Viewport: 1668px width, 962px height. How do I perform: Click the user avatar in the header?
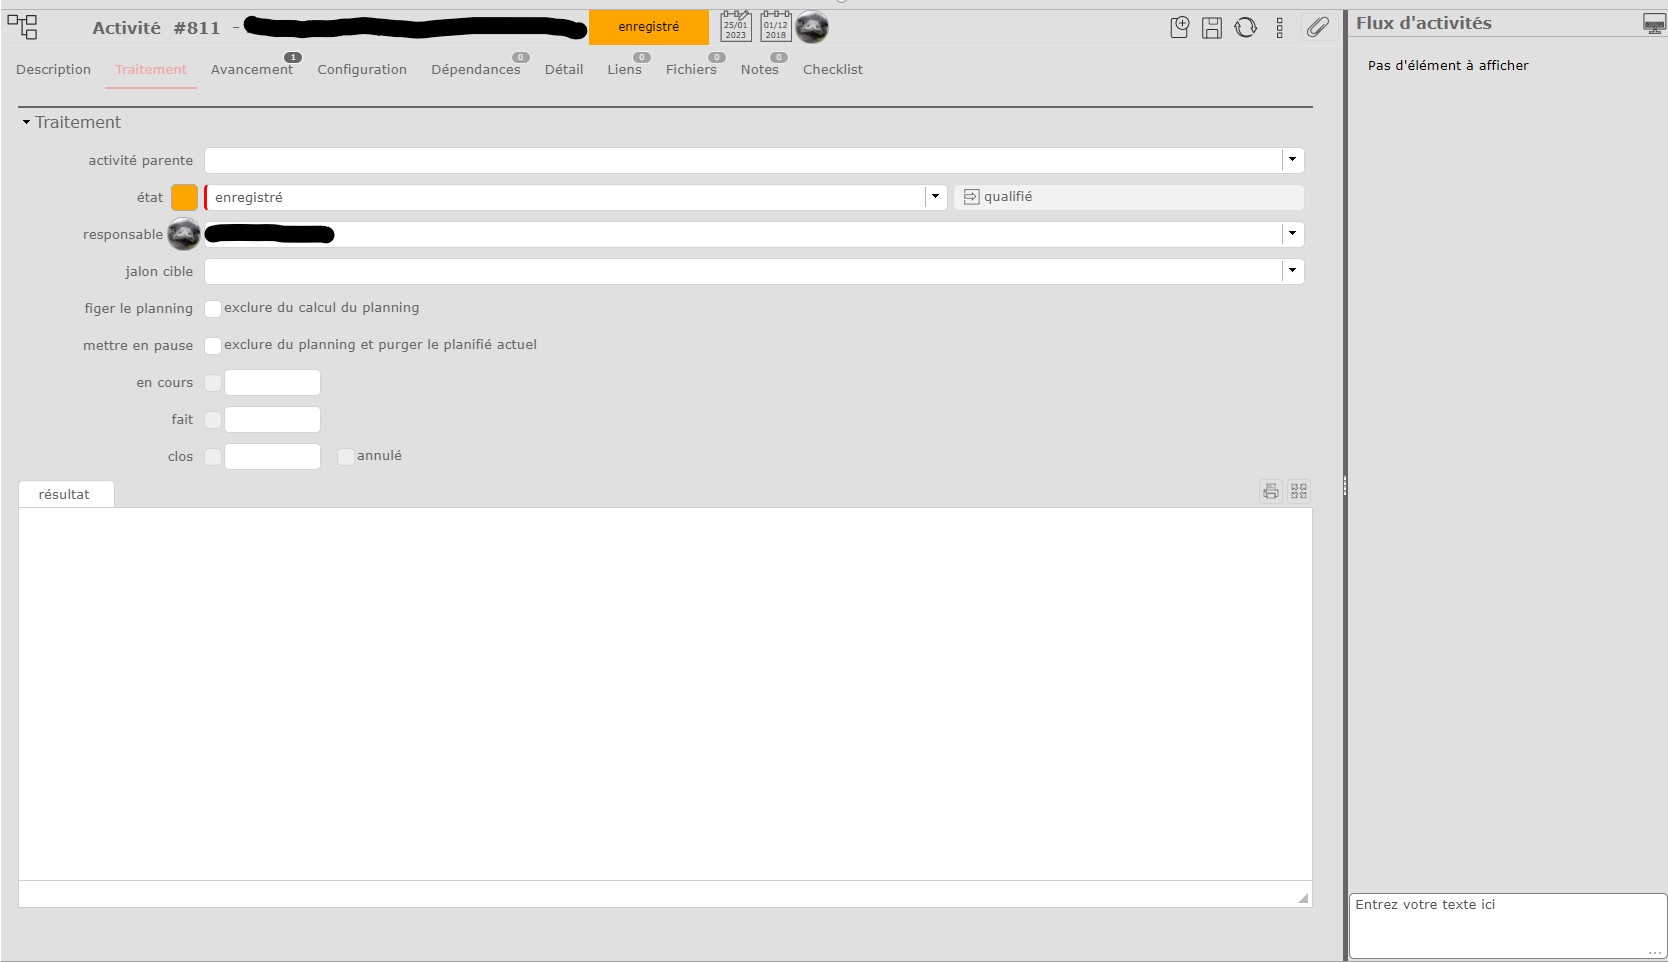[x=812, y=27]
